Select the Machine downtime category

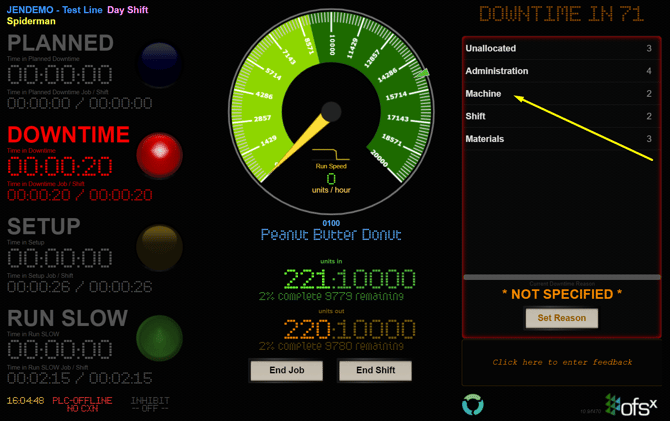[x=561, y=94]
